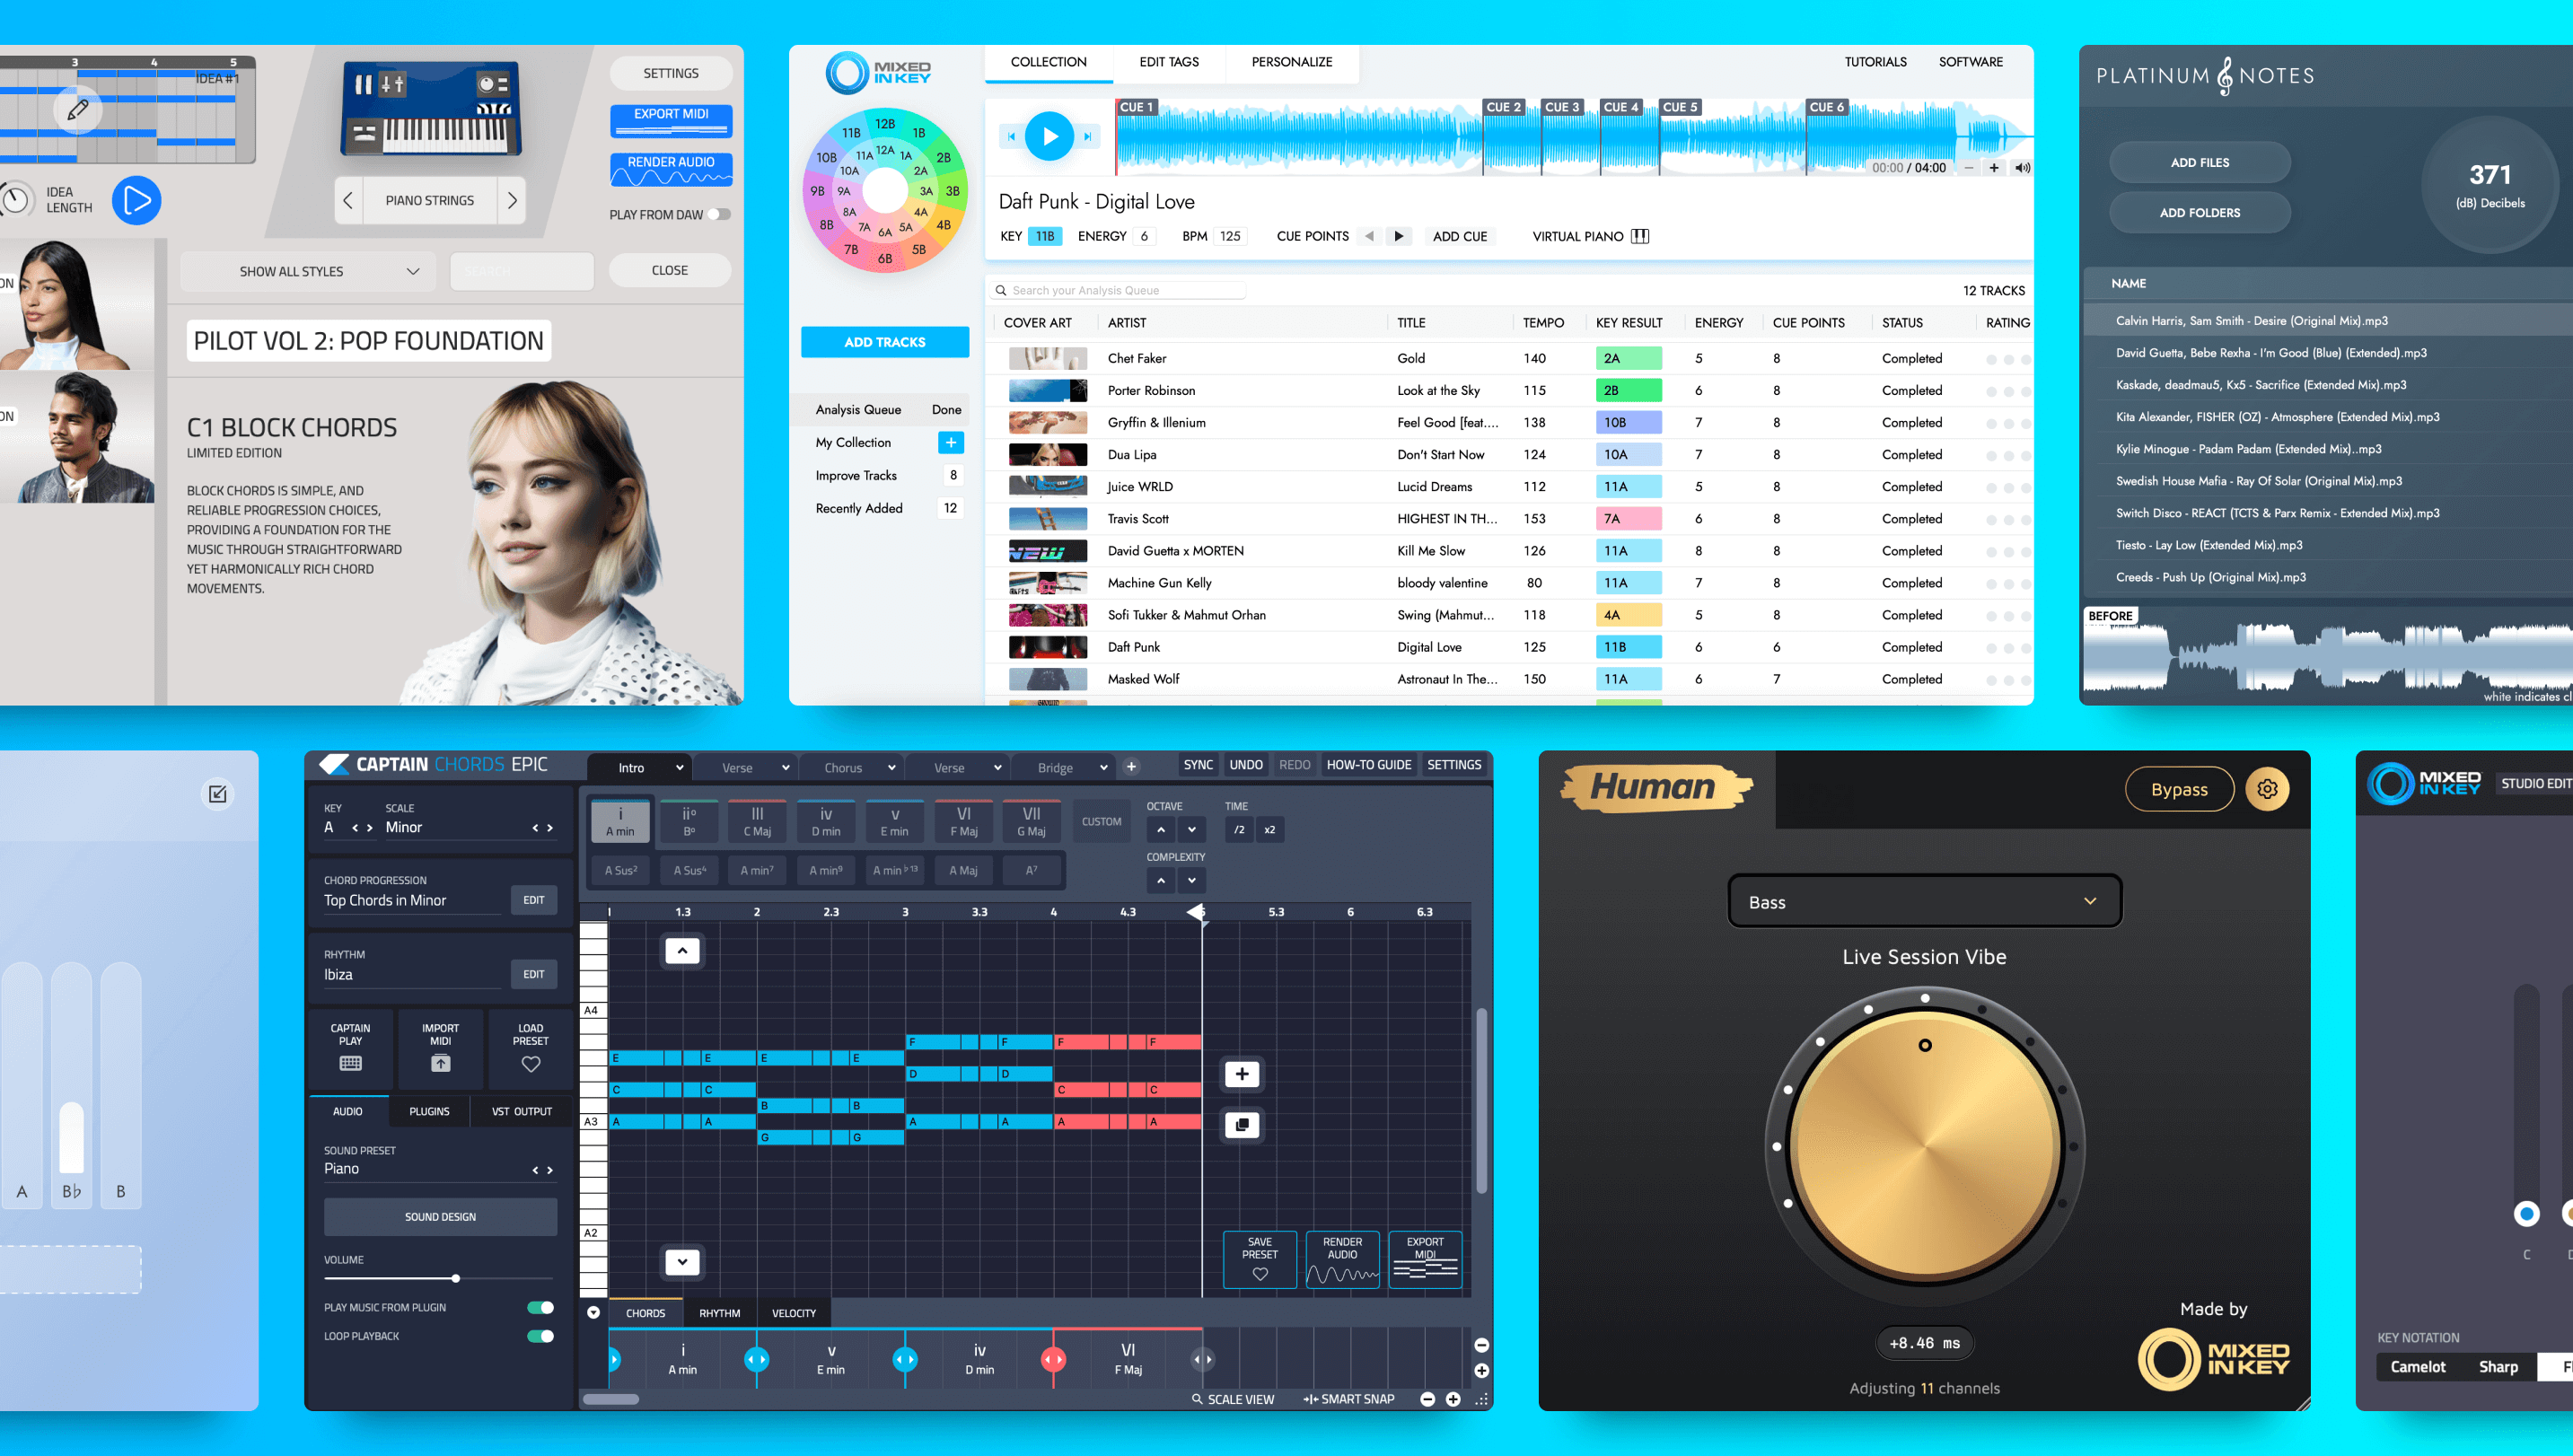Image resolution: width=2573 pixels, height=1456 pixels.
Task: Click the Human plugin gear settings icon
Action: 2267,789
